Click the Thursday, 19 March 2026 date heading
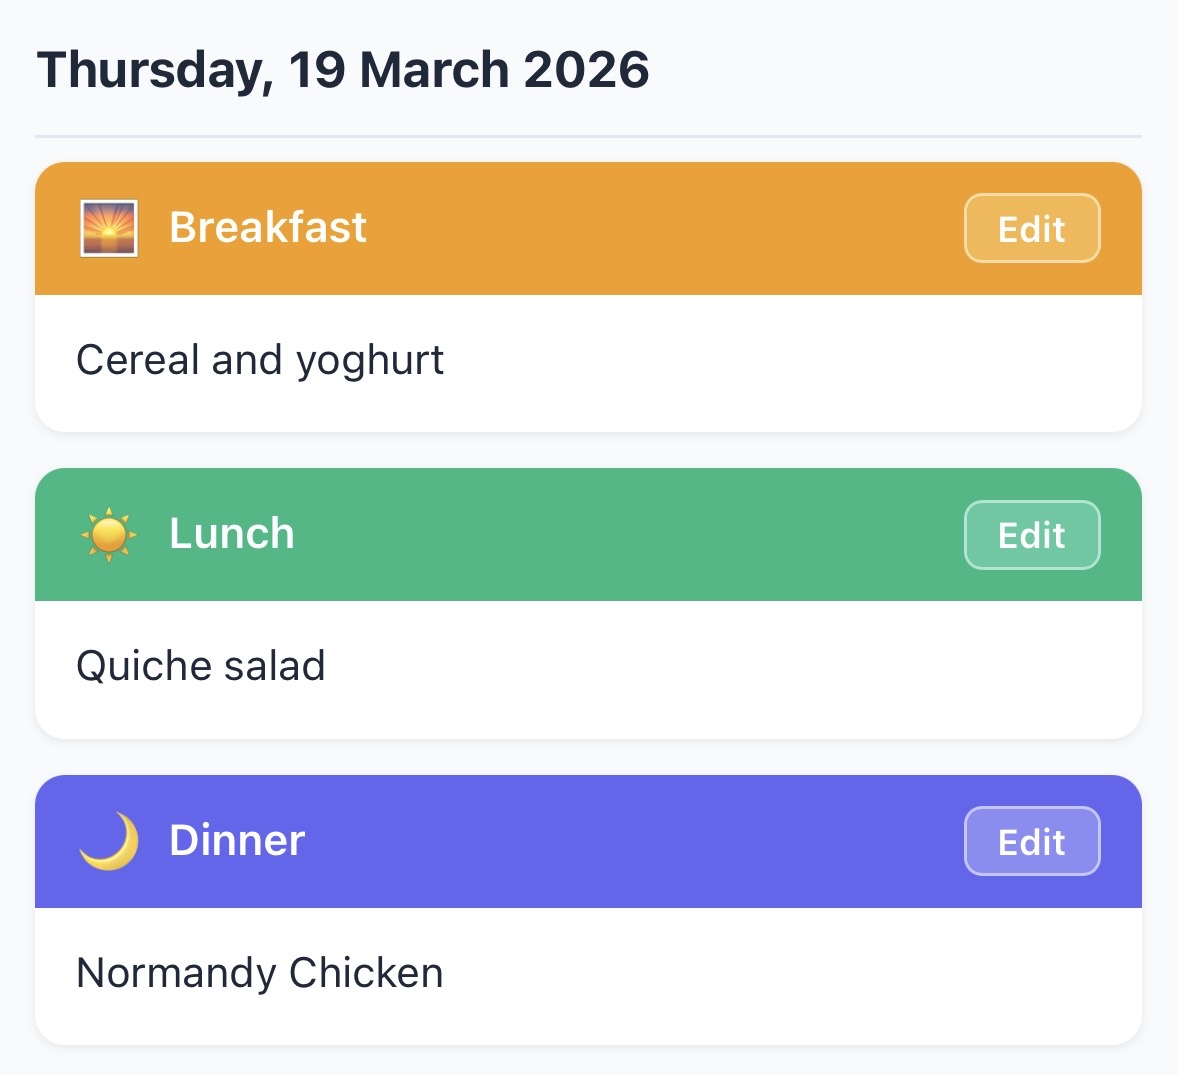This screenshot has width=1178, height=1075. (x=343, y=70)
